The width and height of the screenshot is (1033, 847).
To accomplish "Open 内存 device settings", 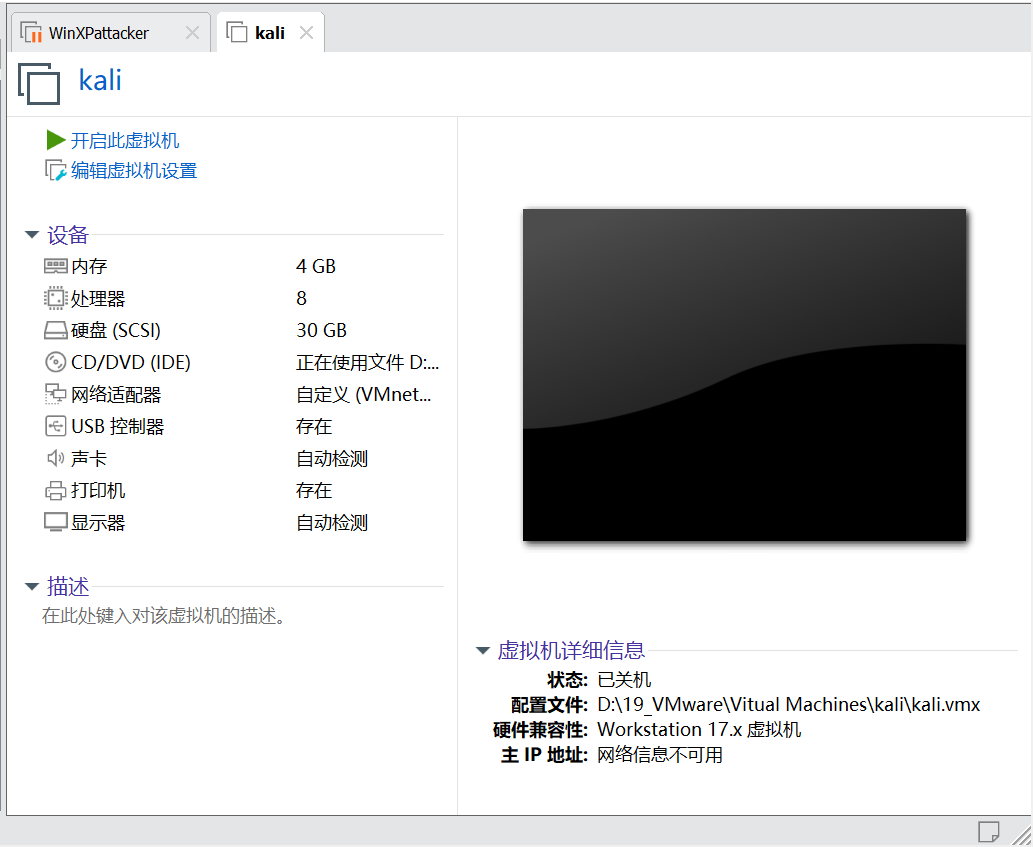I will coord(89,266).
